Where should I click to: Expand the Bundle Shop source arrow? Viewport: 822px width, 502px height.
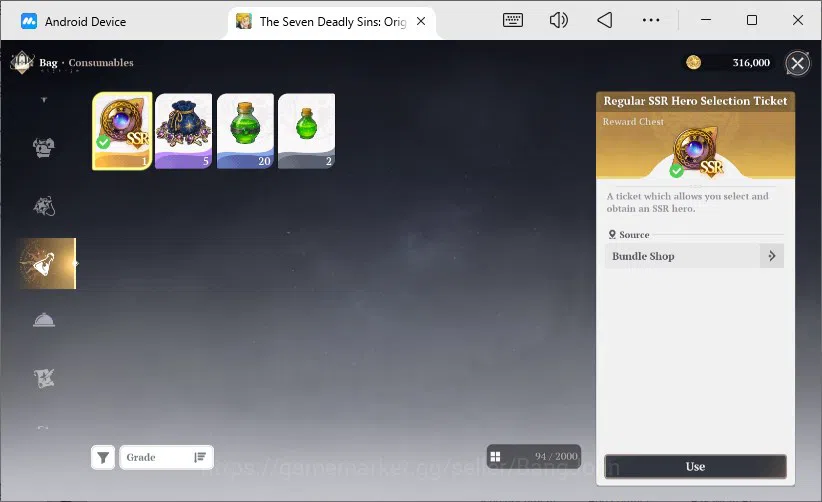click(772, 256)
